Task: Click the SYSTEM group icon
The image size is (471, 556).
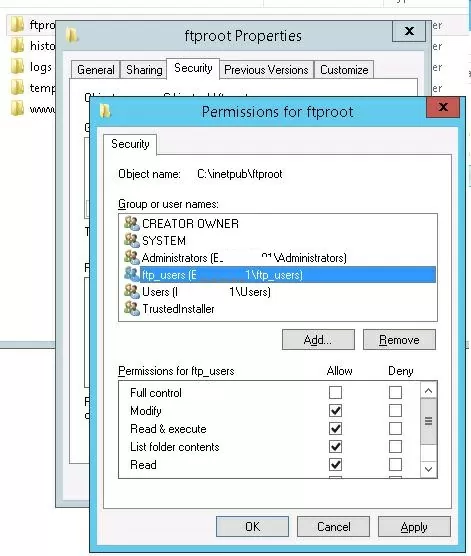Action: tap(132, 240)
